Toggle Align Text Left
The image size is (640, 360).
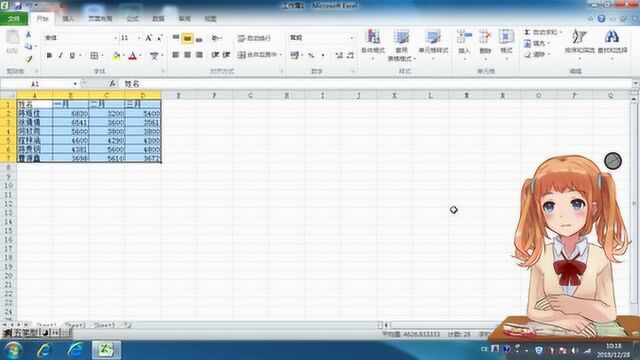click(176, 55)
